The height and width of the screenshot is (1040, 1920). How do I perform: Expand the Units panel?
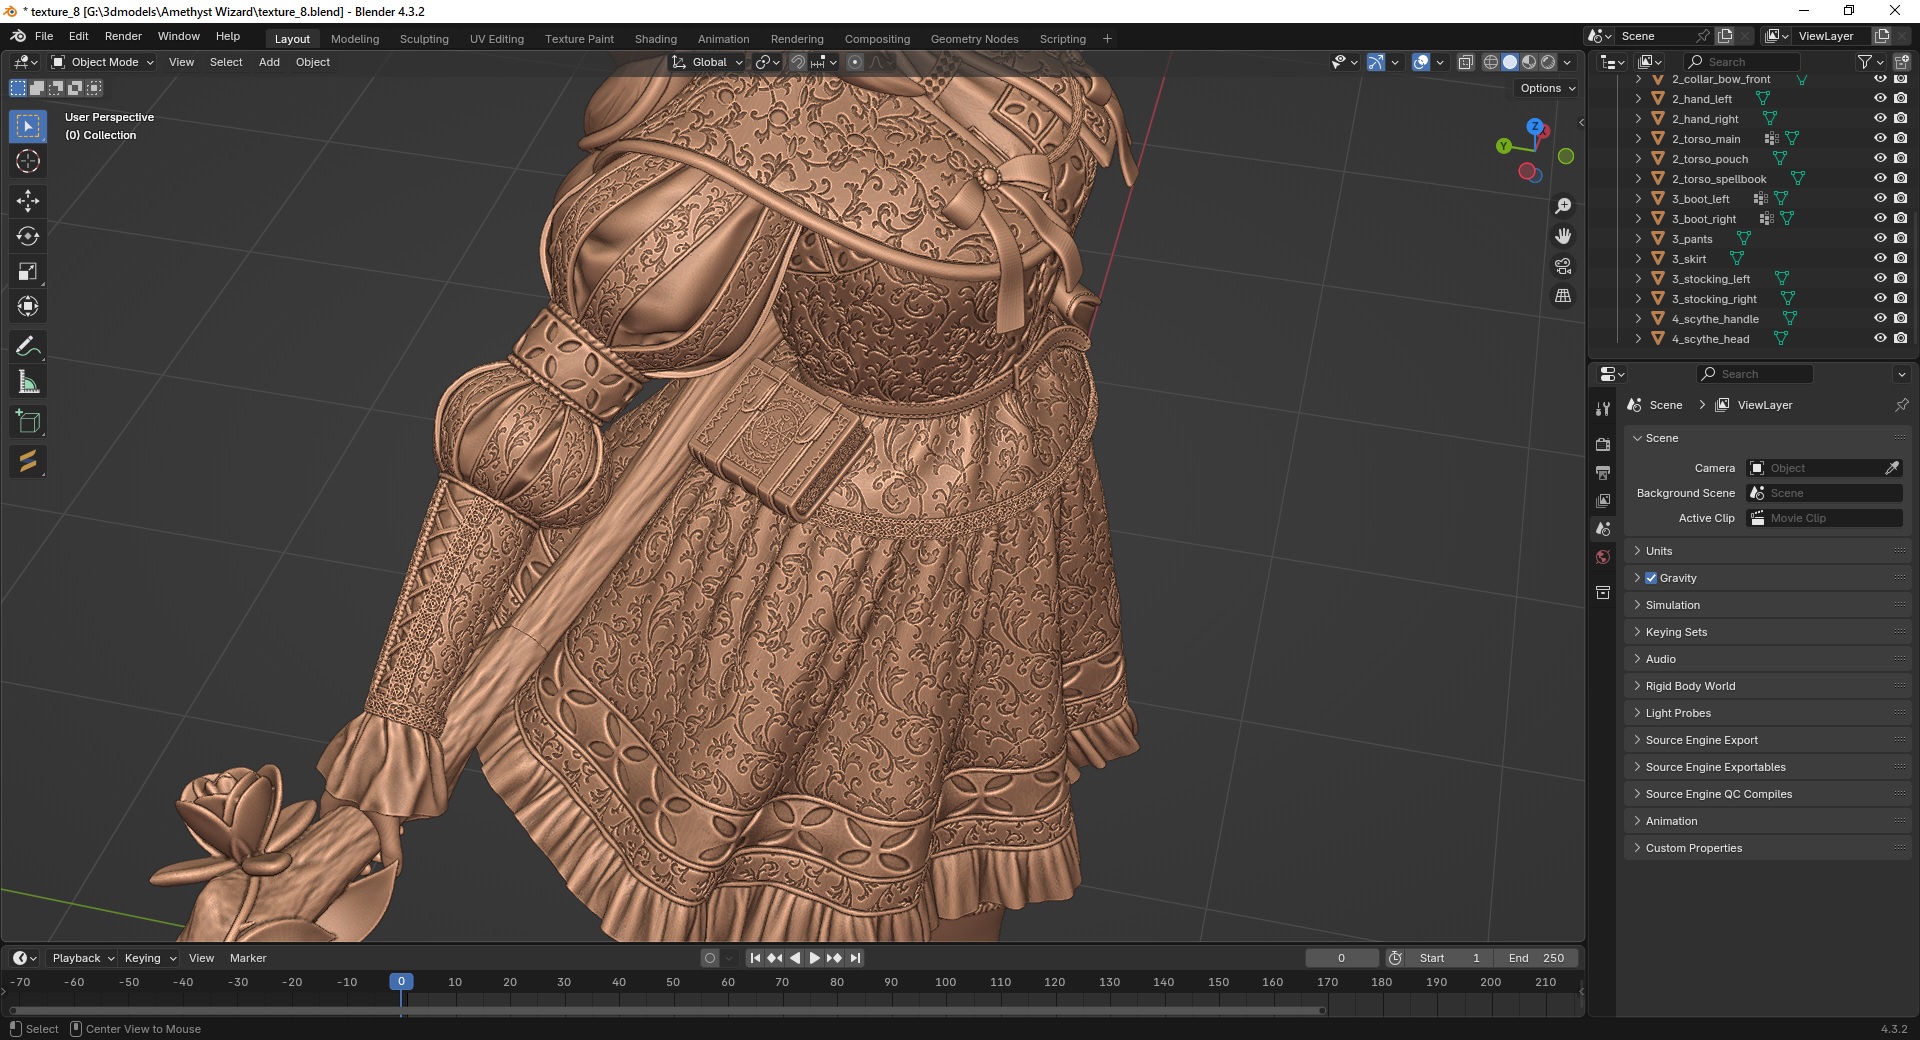1659,551
